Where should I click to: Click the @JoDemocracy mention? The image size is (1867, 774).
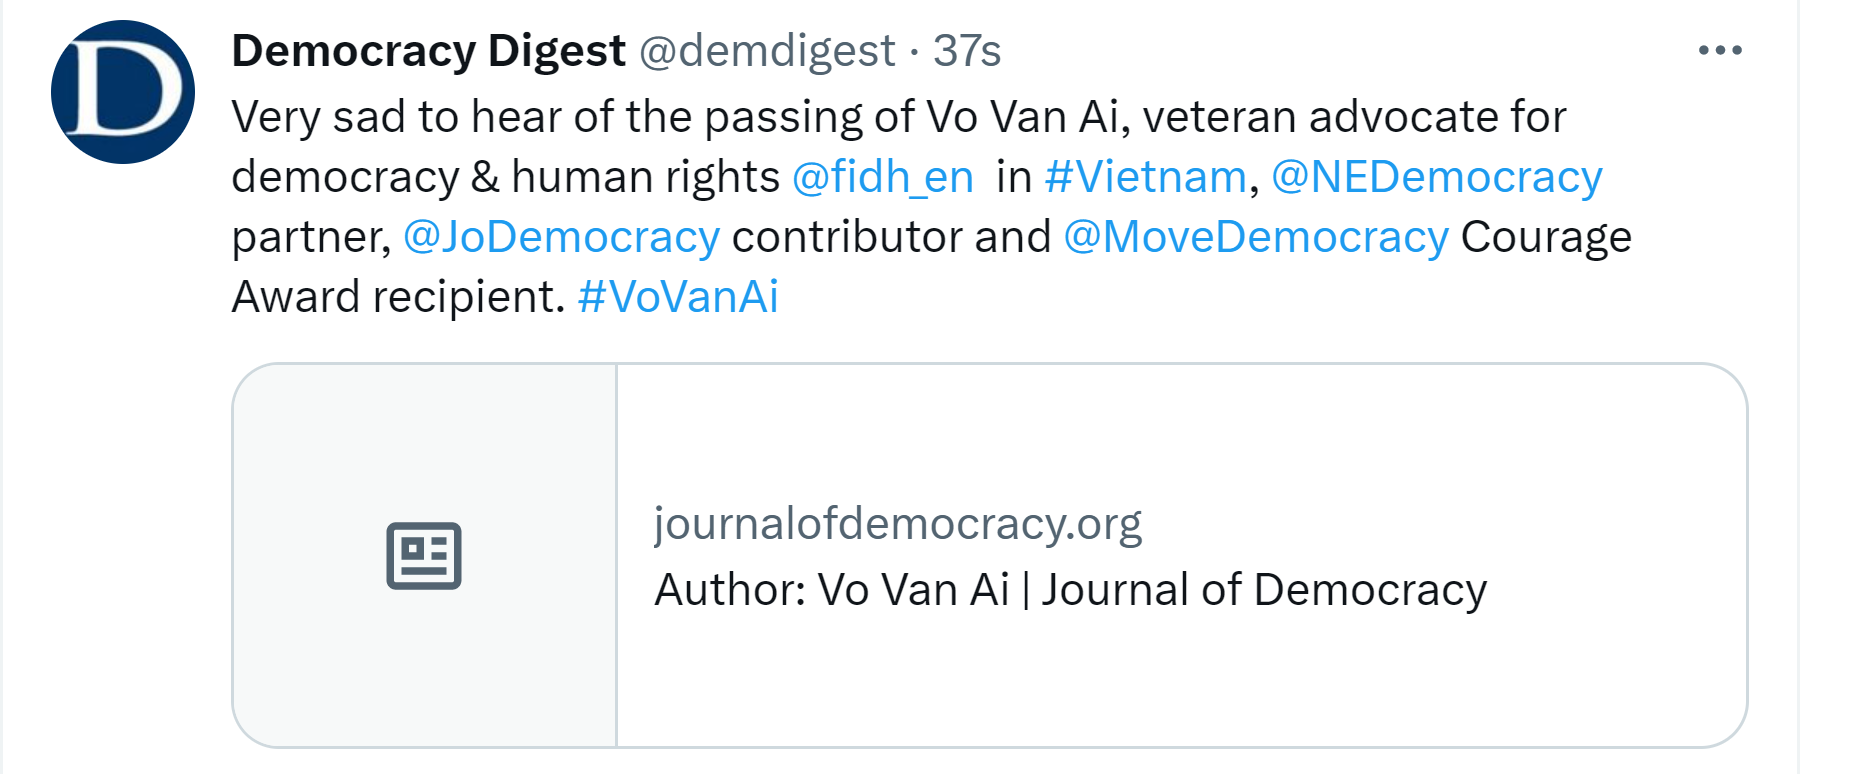561,237
